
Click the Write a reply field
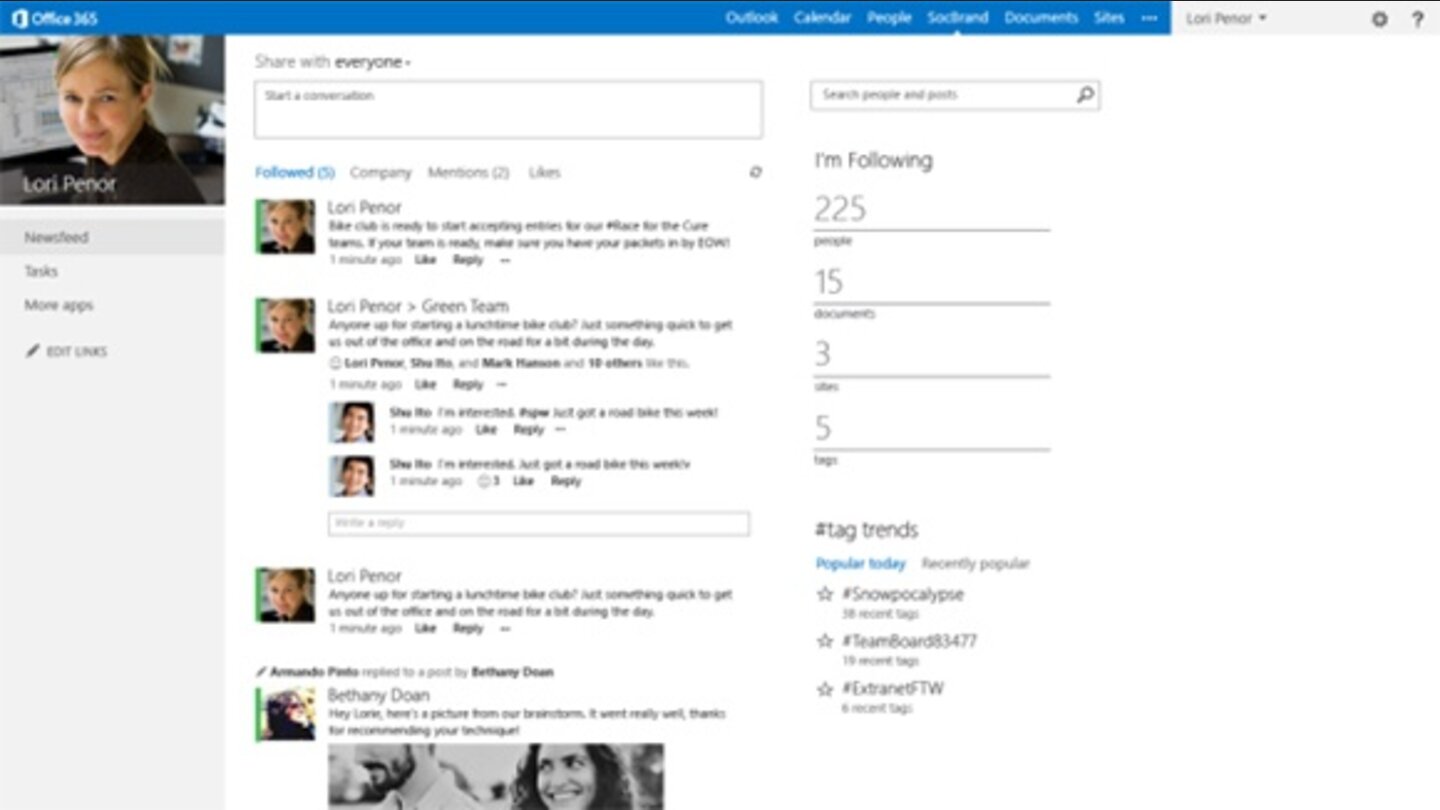point(539,523)
